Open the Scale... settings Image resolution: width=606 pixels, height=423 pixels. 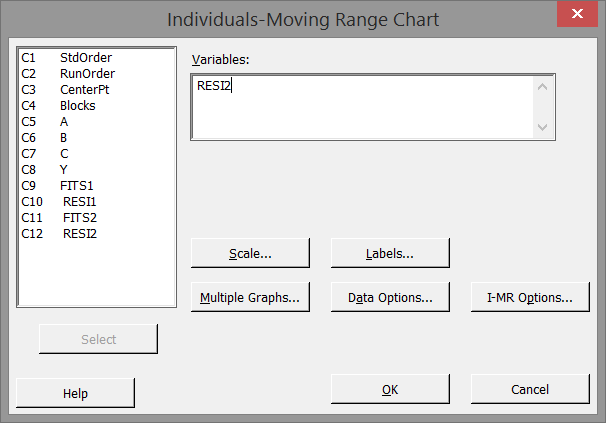pyautogui.click(x=250, y=254)
